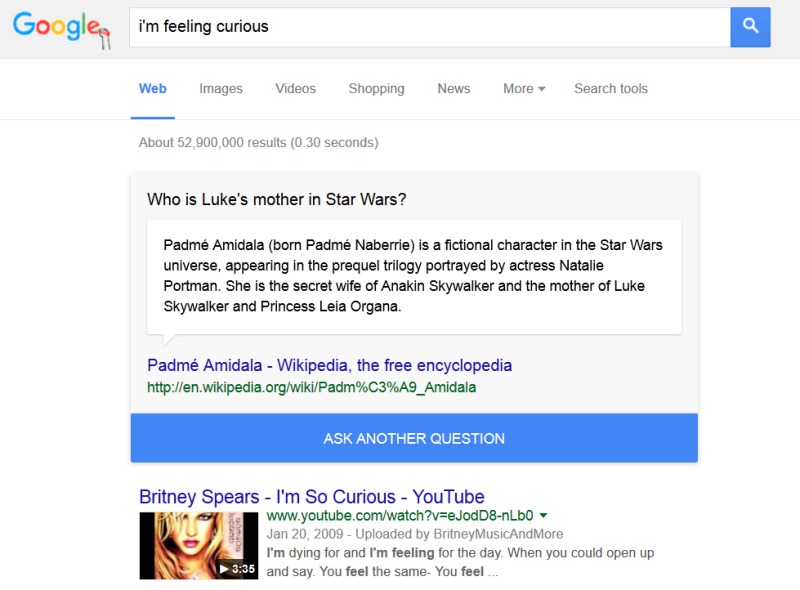Open Britney Spears I'm So Curious result
This screenshot has height=590, width=800.
(x=311, y=497)
